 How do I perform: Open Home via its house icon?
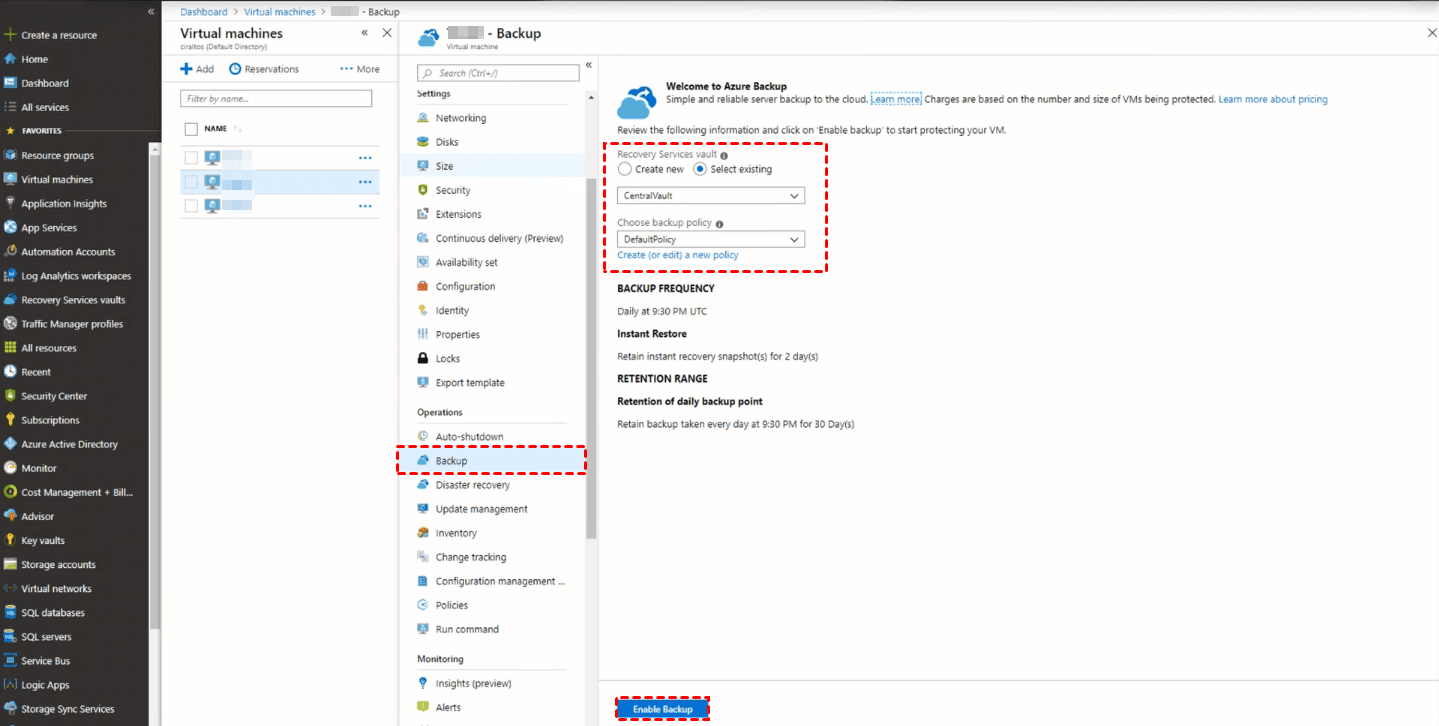(x=10, y=59)
